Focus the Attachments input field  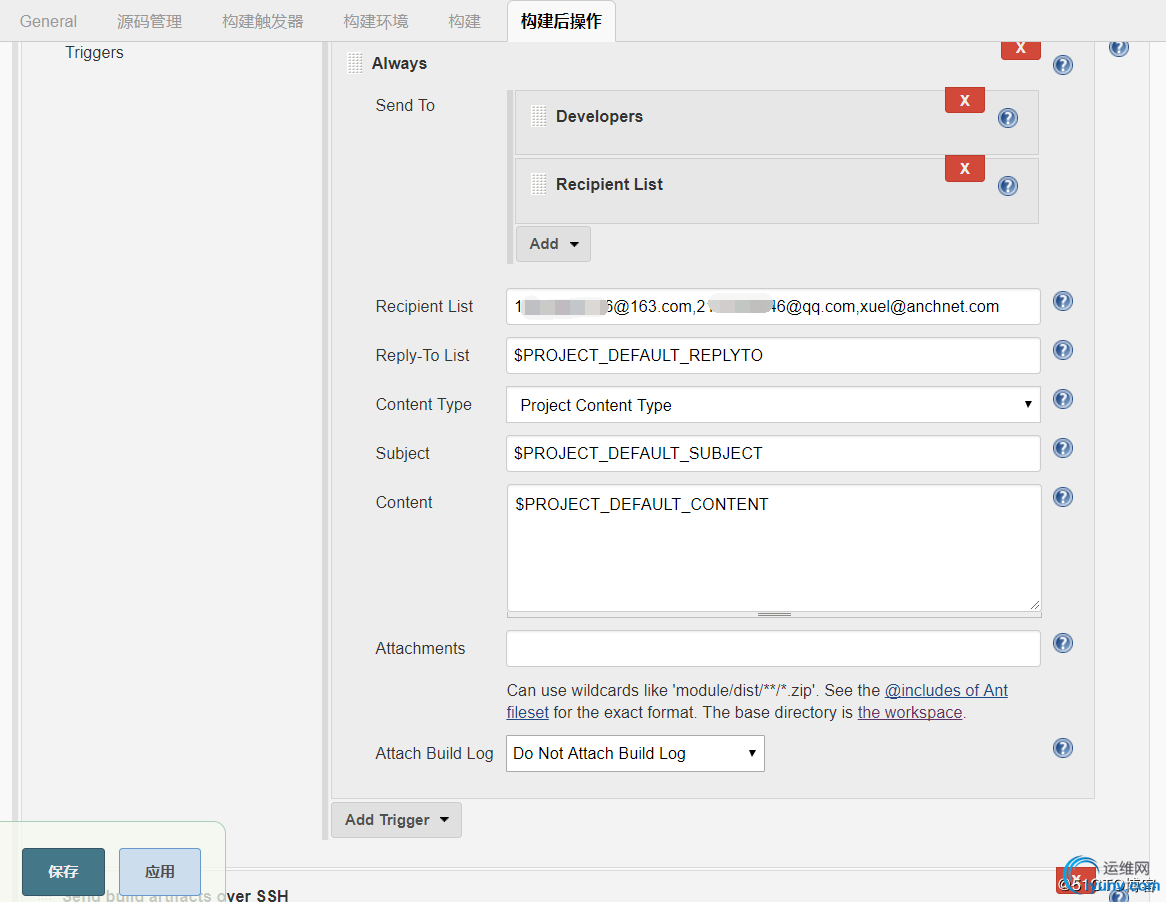click(773, 648)
